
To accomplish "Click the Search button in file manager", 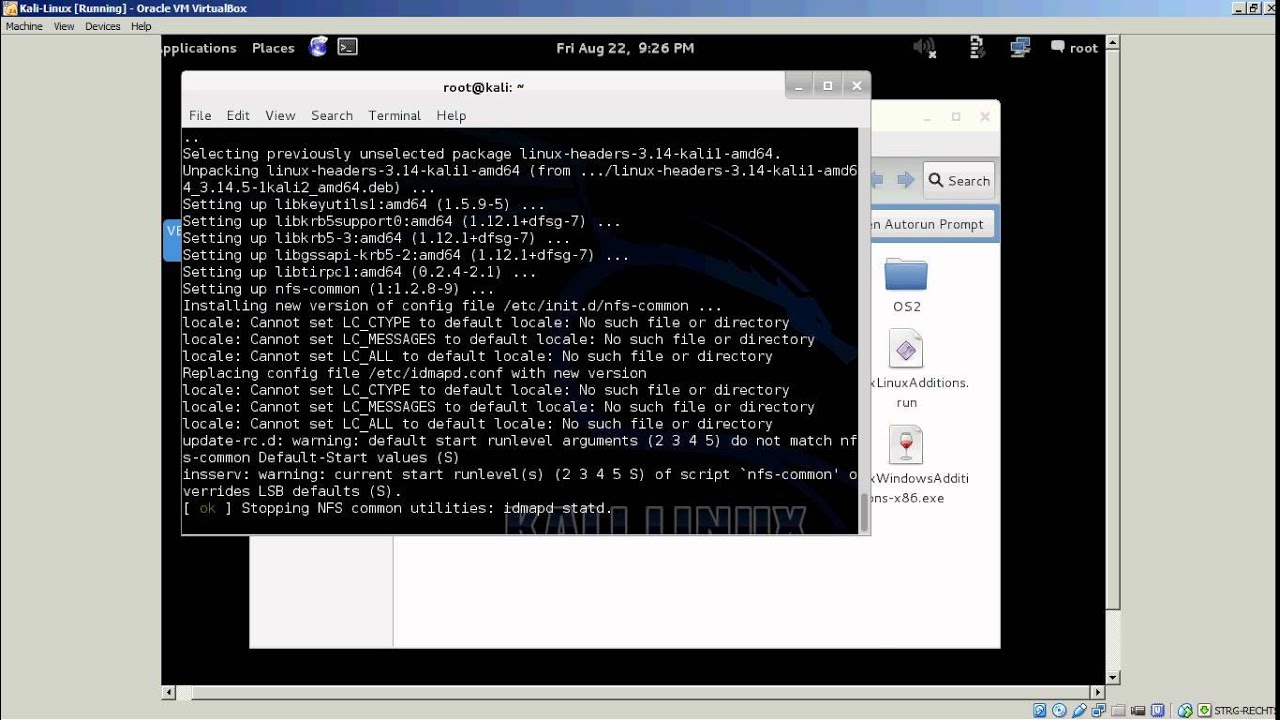I will [959, 180].
